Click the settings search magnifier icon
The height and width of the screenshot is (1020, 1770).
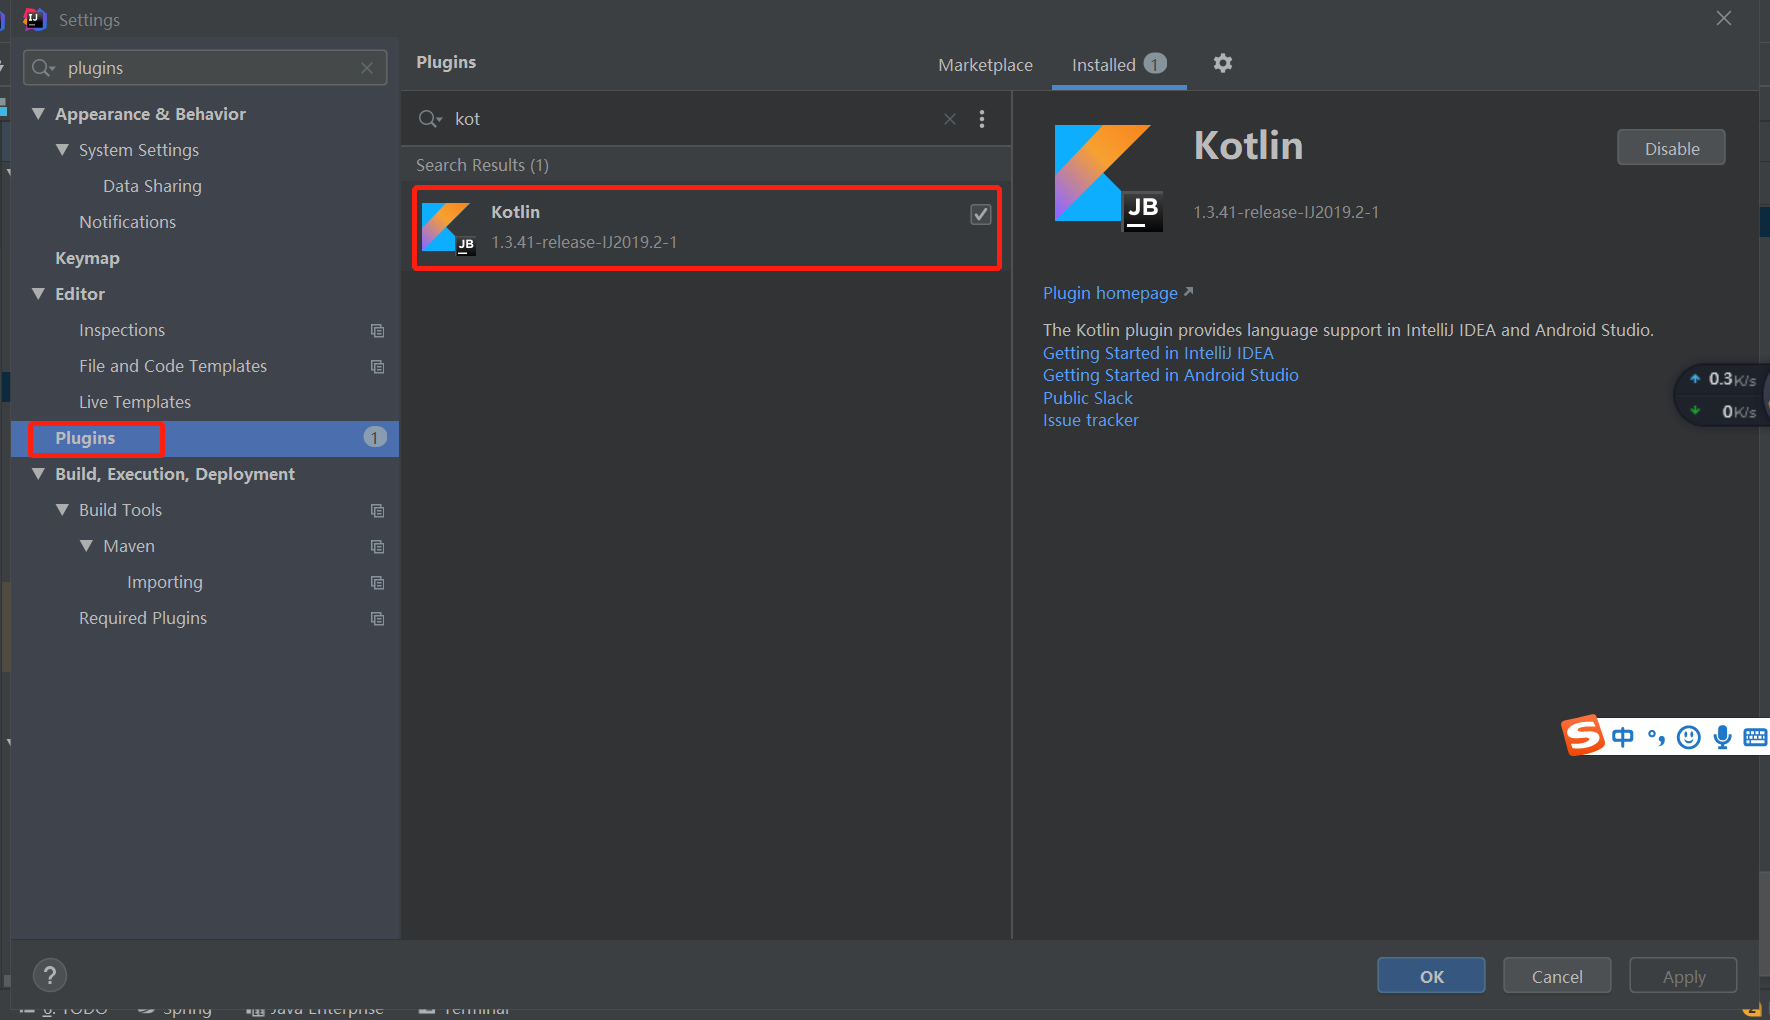point(42,68)
